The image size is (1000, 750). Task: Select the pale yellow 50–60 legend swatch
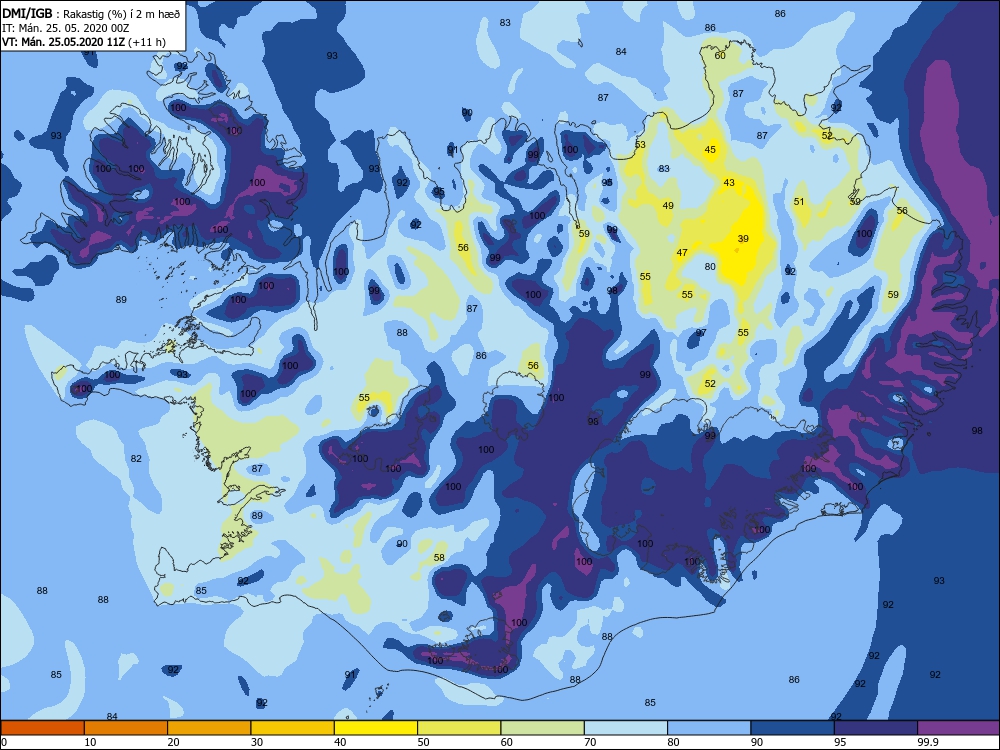459,728
